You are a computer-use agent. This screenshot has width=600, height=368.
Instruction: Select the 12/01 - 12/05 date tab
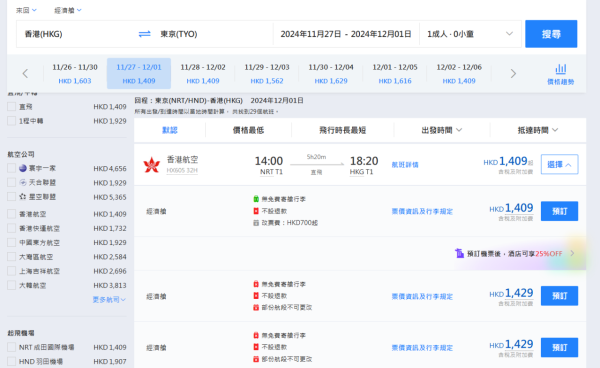tap(395, 73)
